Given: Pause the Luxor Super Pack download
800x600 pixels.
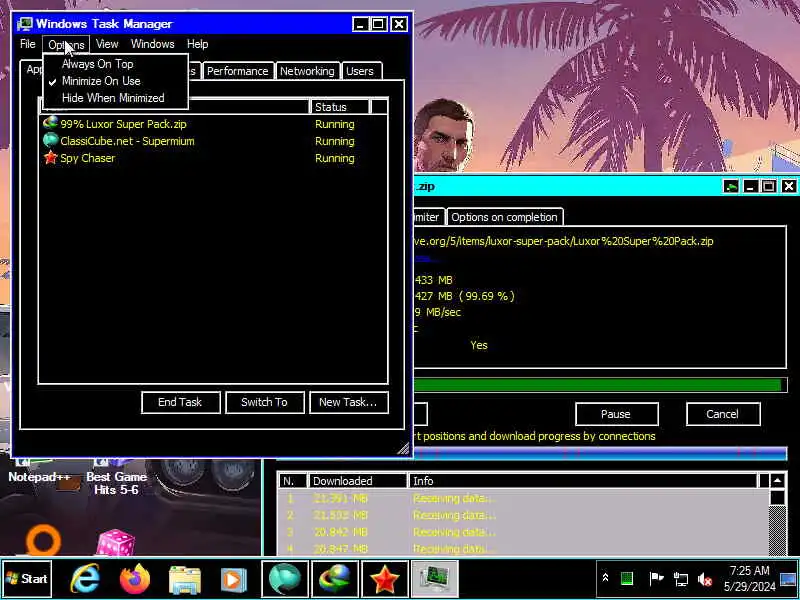Looking at the screenshot, I should (616, 414).
